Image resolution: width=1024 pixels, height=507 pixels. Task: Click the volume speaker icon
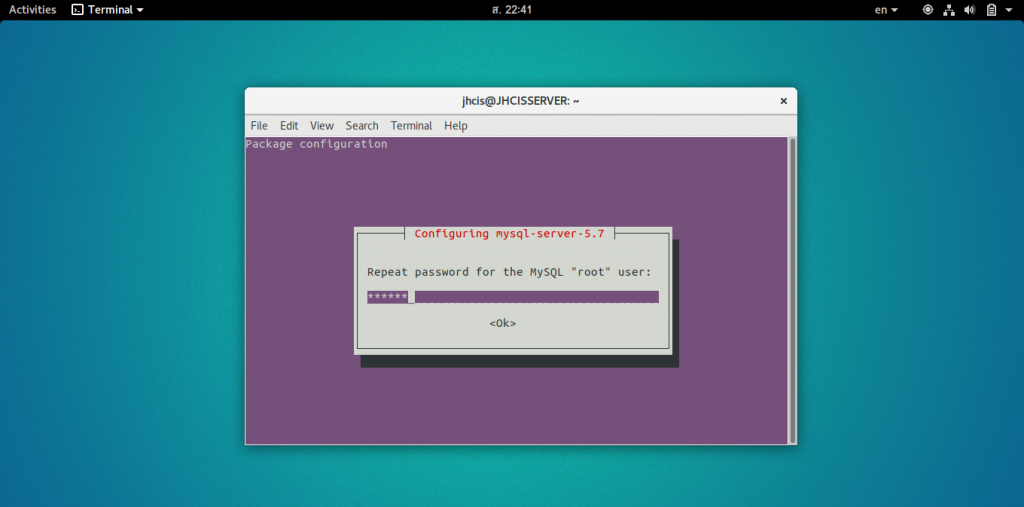[x=970, y=10]
